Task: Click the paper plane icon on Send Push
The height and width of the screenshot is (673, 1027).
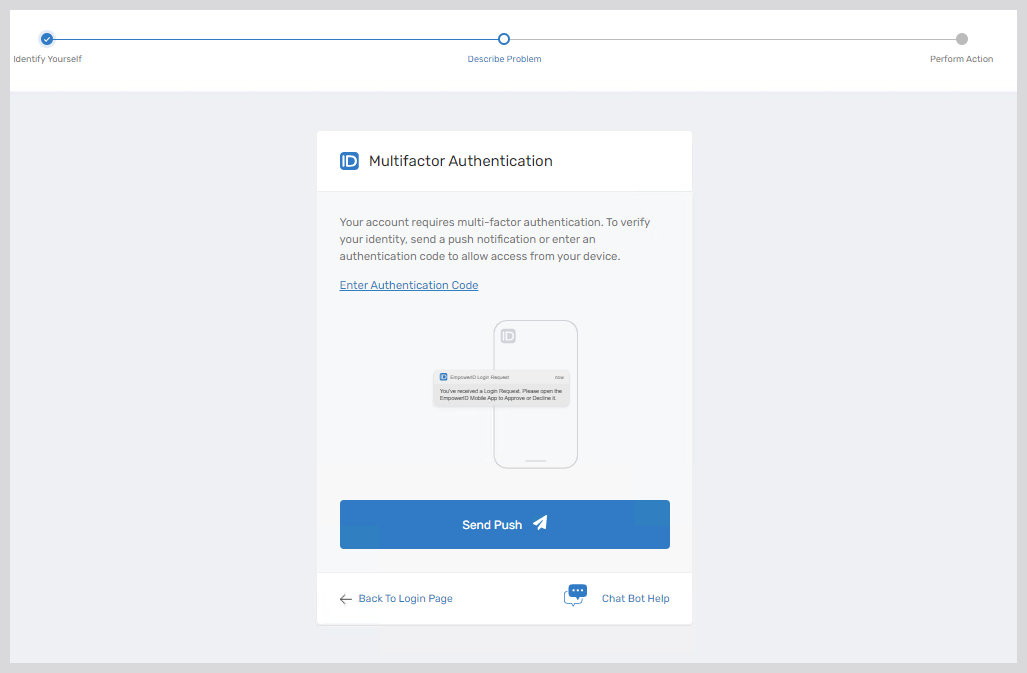Action: pyautogui.click(x=538, y=523)
